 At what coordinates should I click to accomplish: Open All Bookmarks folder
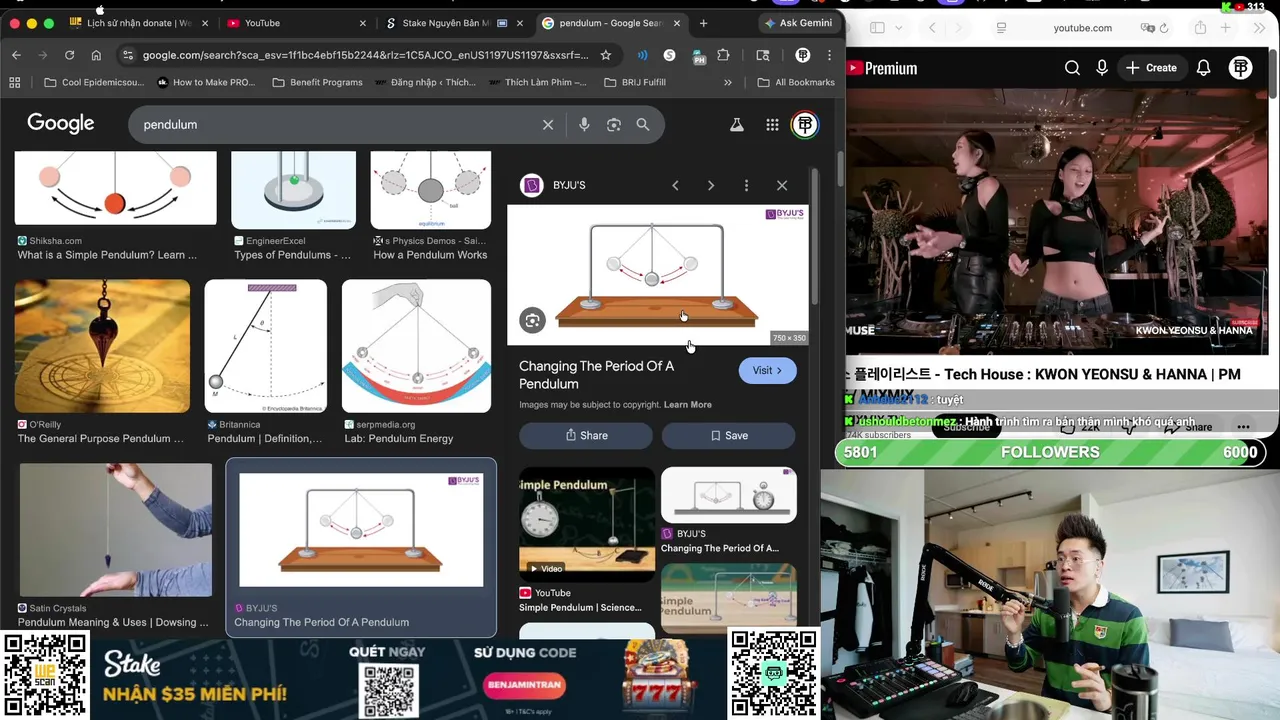pos(796,82)
